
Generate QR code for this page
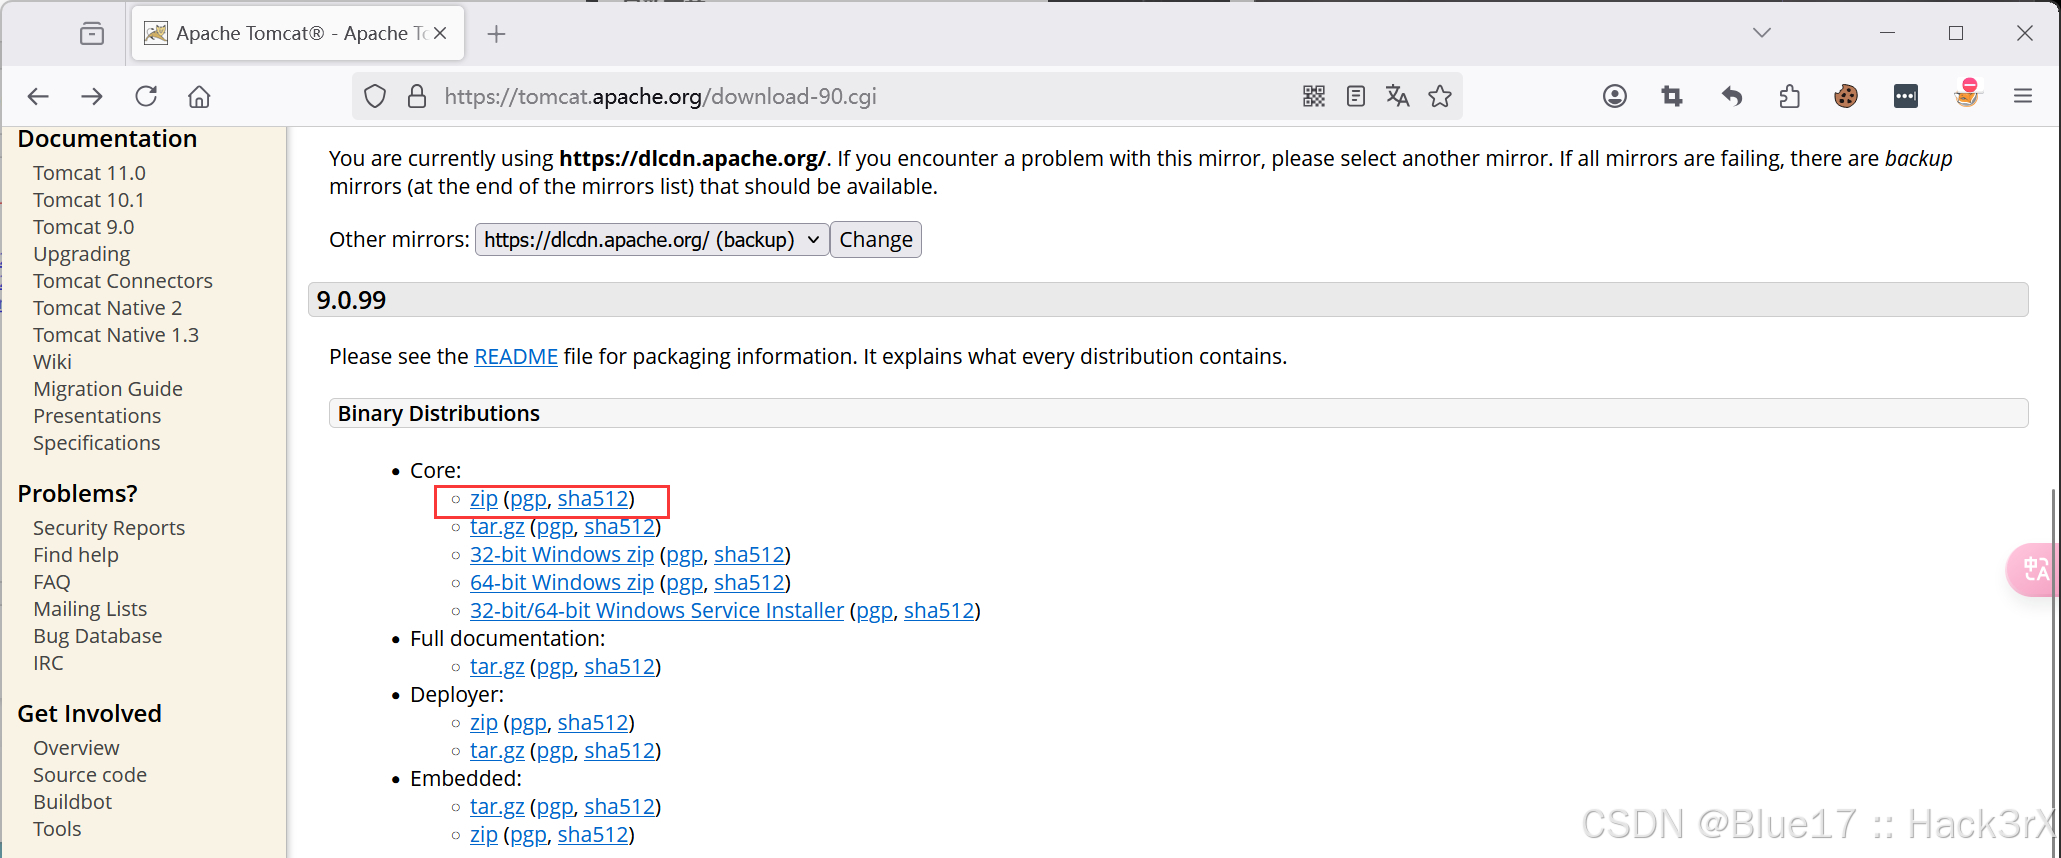coord(1314,96)
